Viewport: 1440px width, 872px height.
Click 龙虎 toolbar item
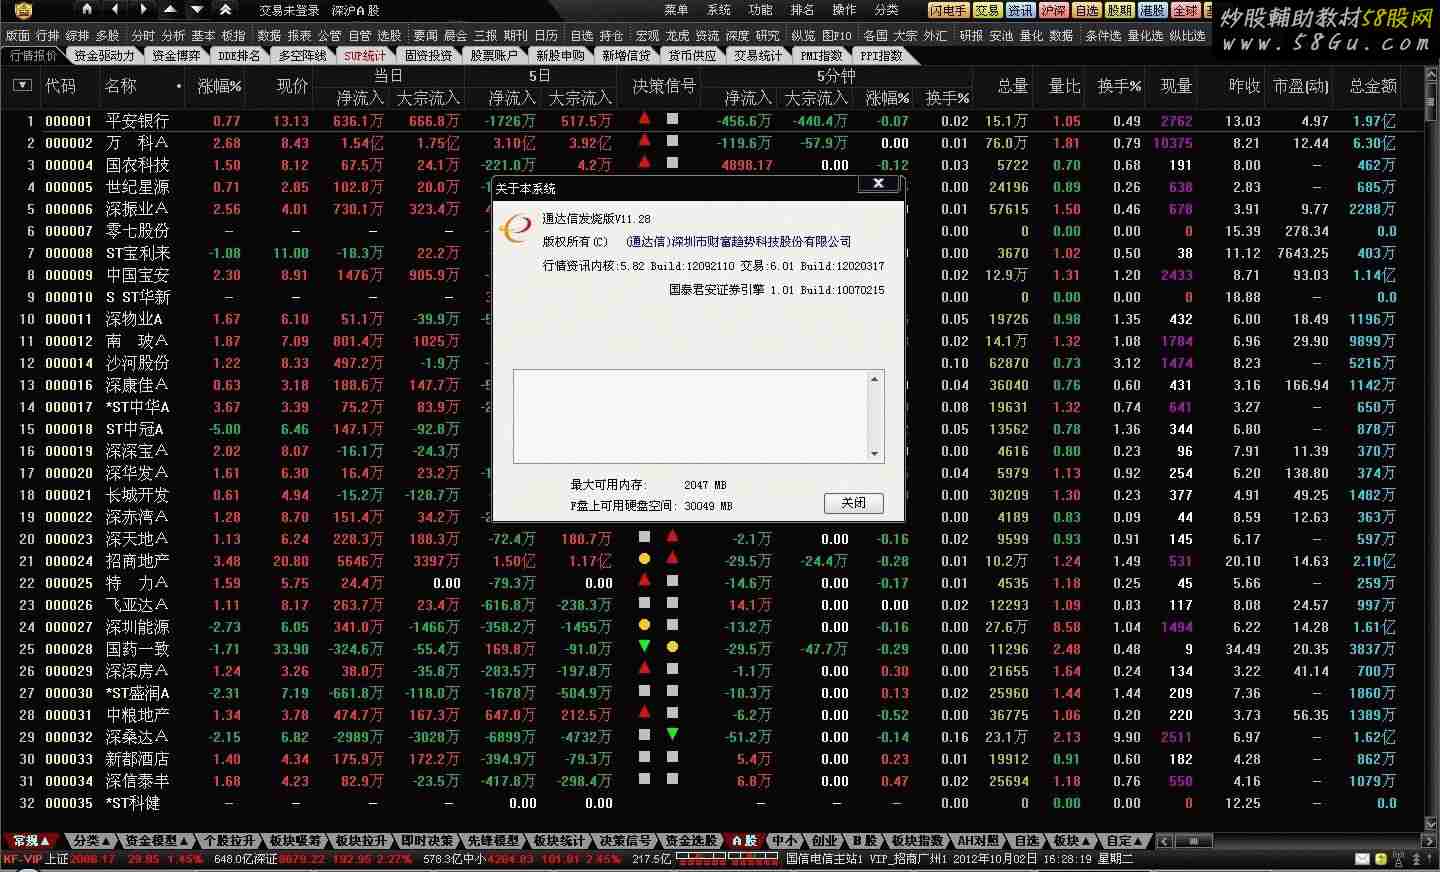(678, 35)
